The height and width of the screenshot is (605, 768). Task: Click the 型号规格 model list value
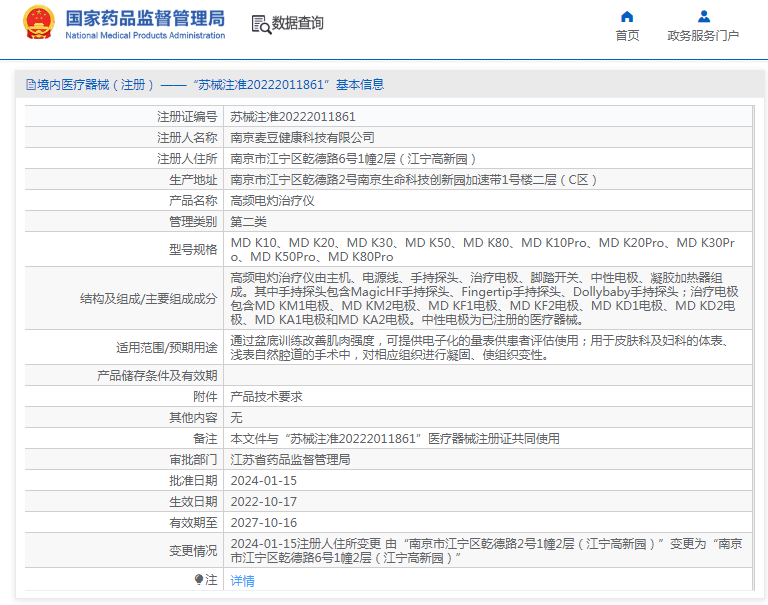coord(482,250)
